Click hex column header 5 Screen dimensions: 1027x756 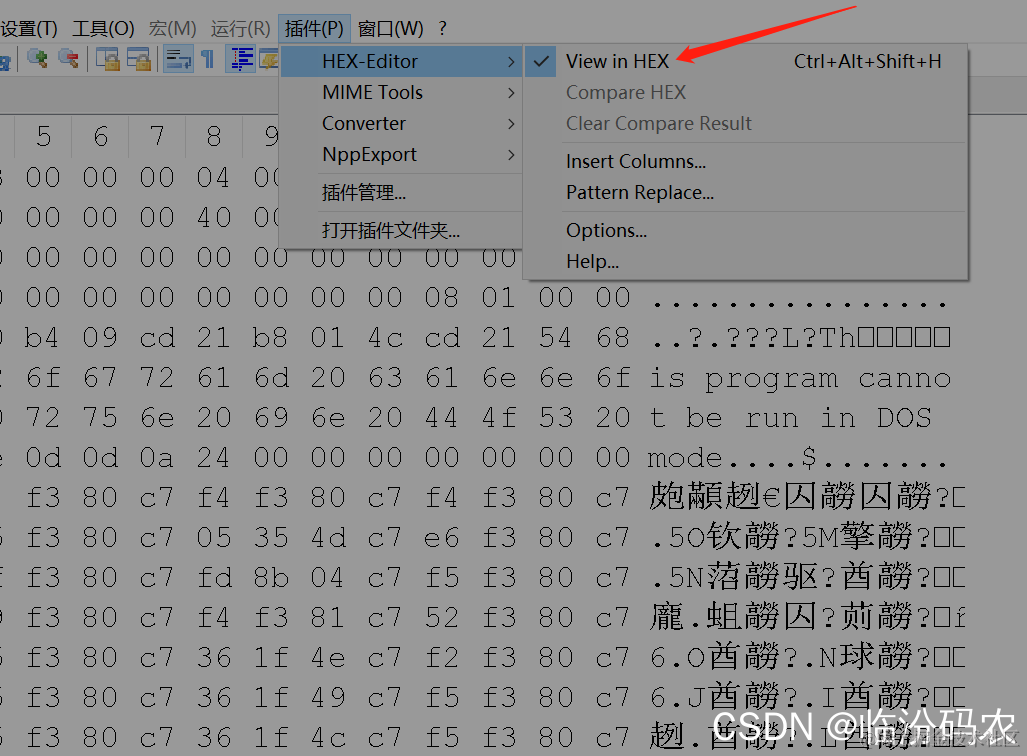coord(43,136)
